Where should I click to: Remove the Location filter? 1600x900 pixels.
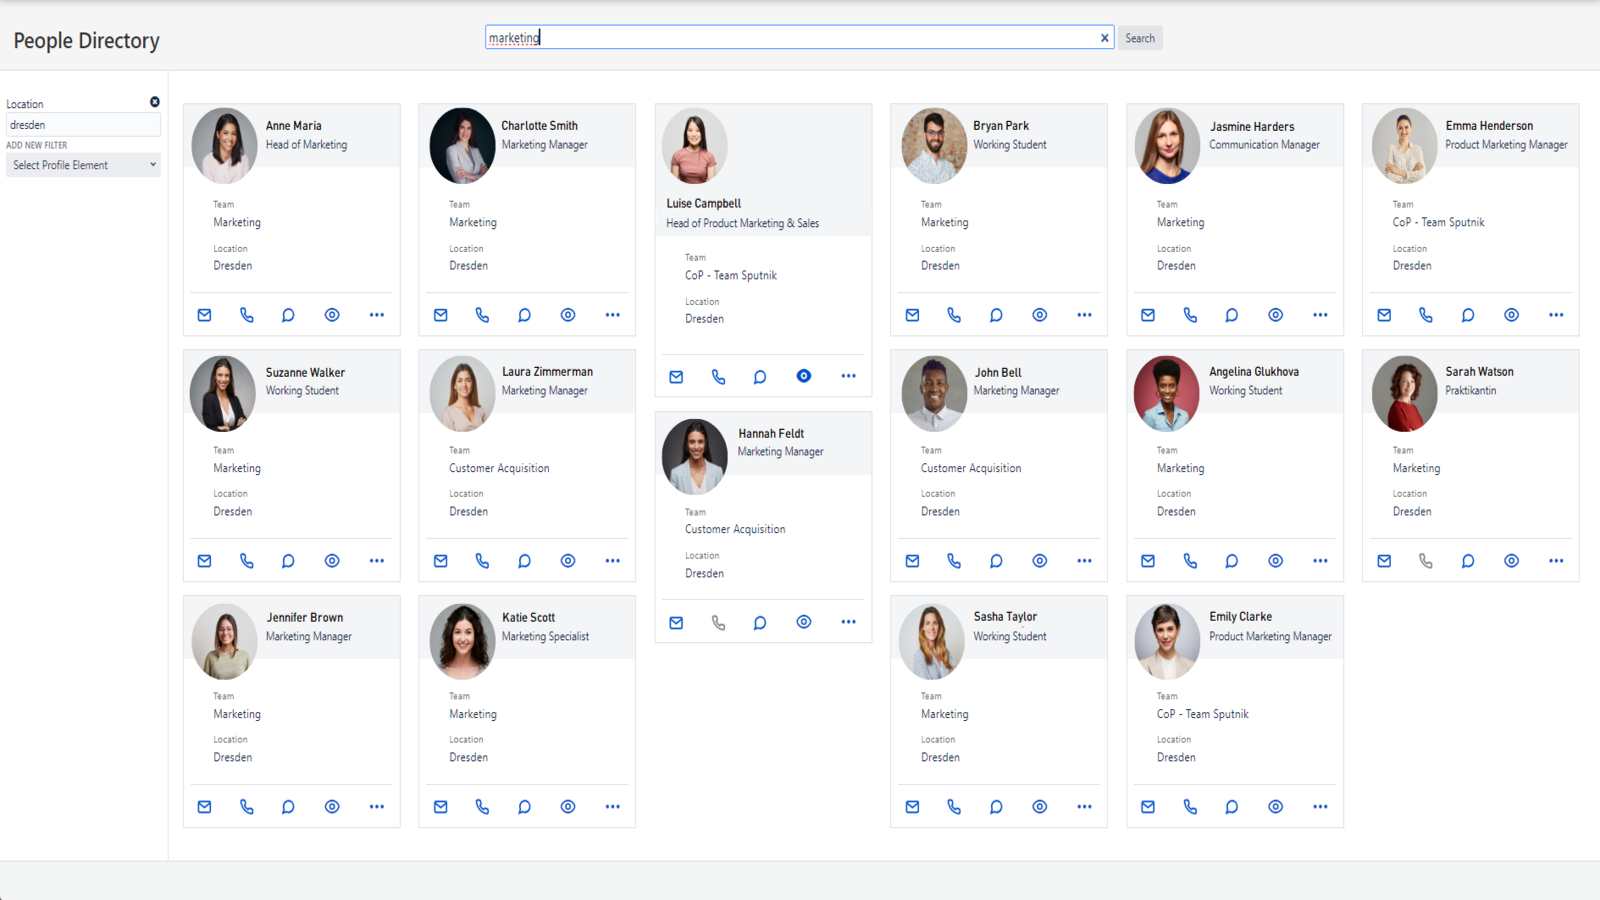[x=155, y=102]
